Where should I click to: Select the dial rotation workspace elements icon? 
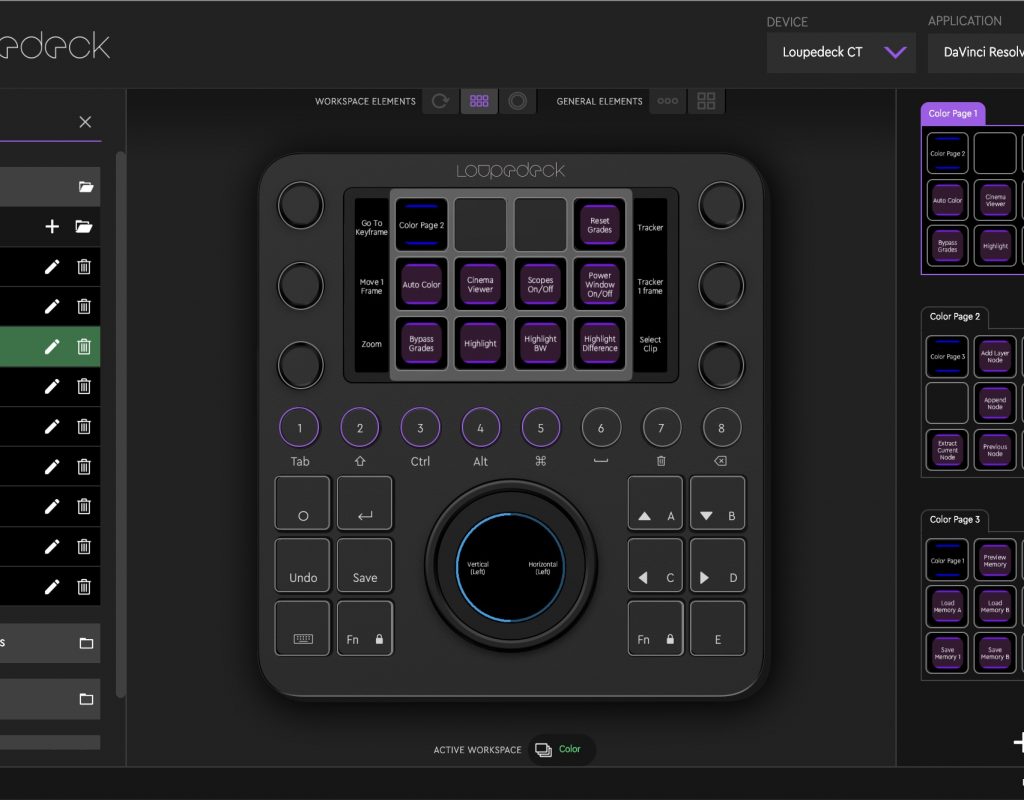tap(441, 101)
